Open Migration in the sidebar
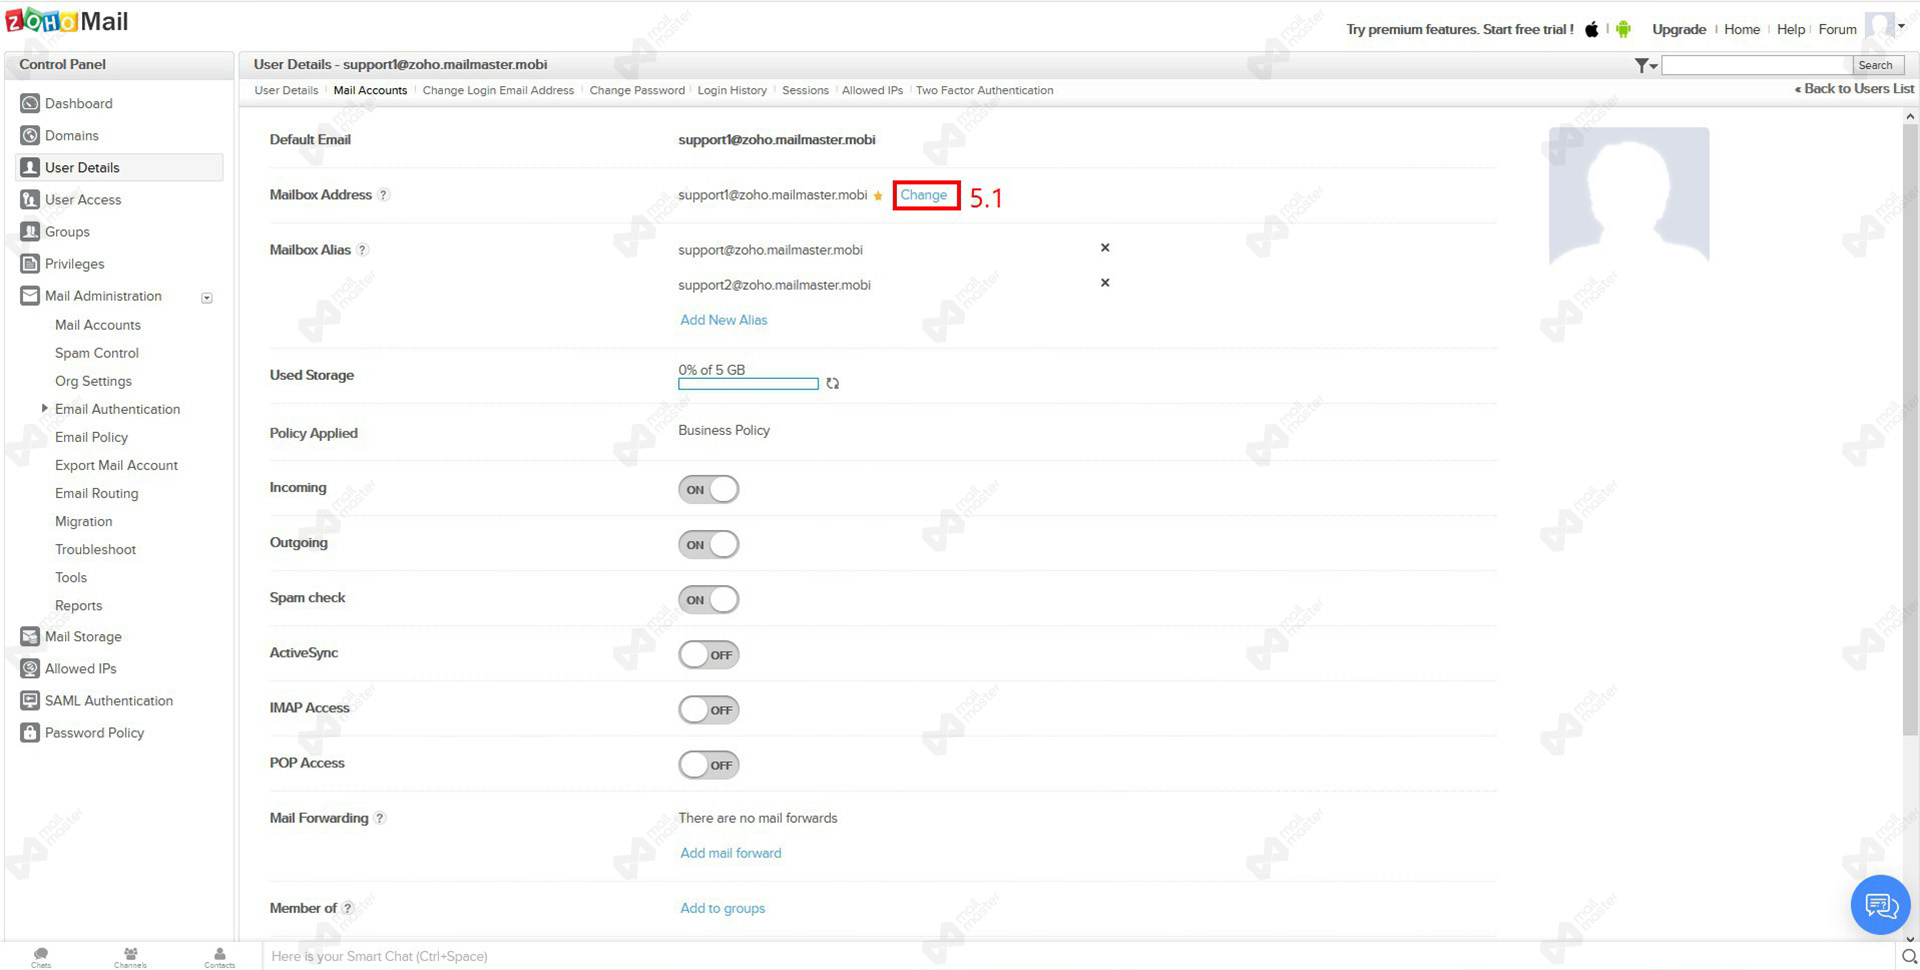This screenshot has width=1920, height=970. (x=84, y=521)
